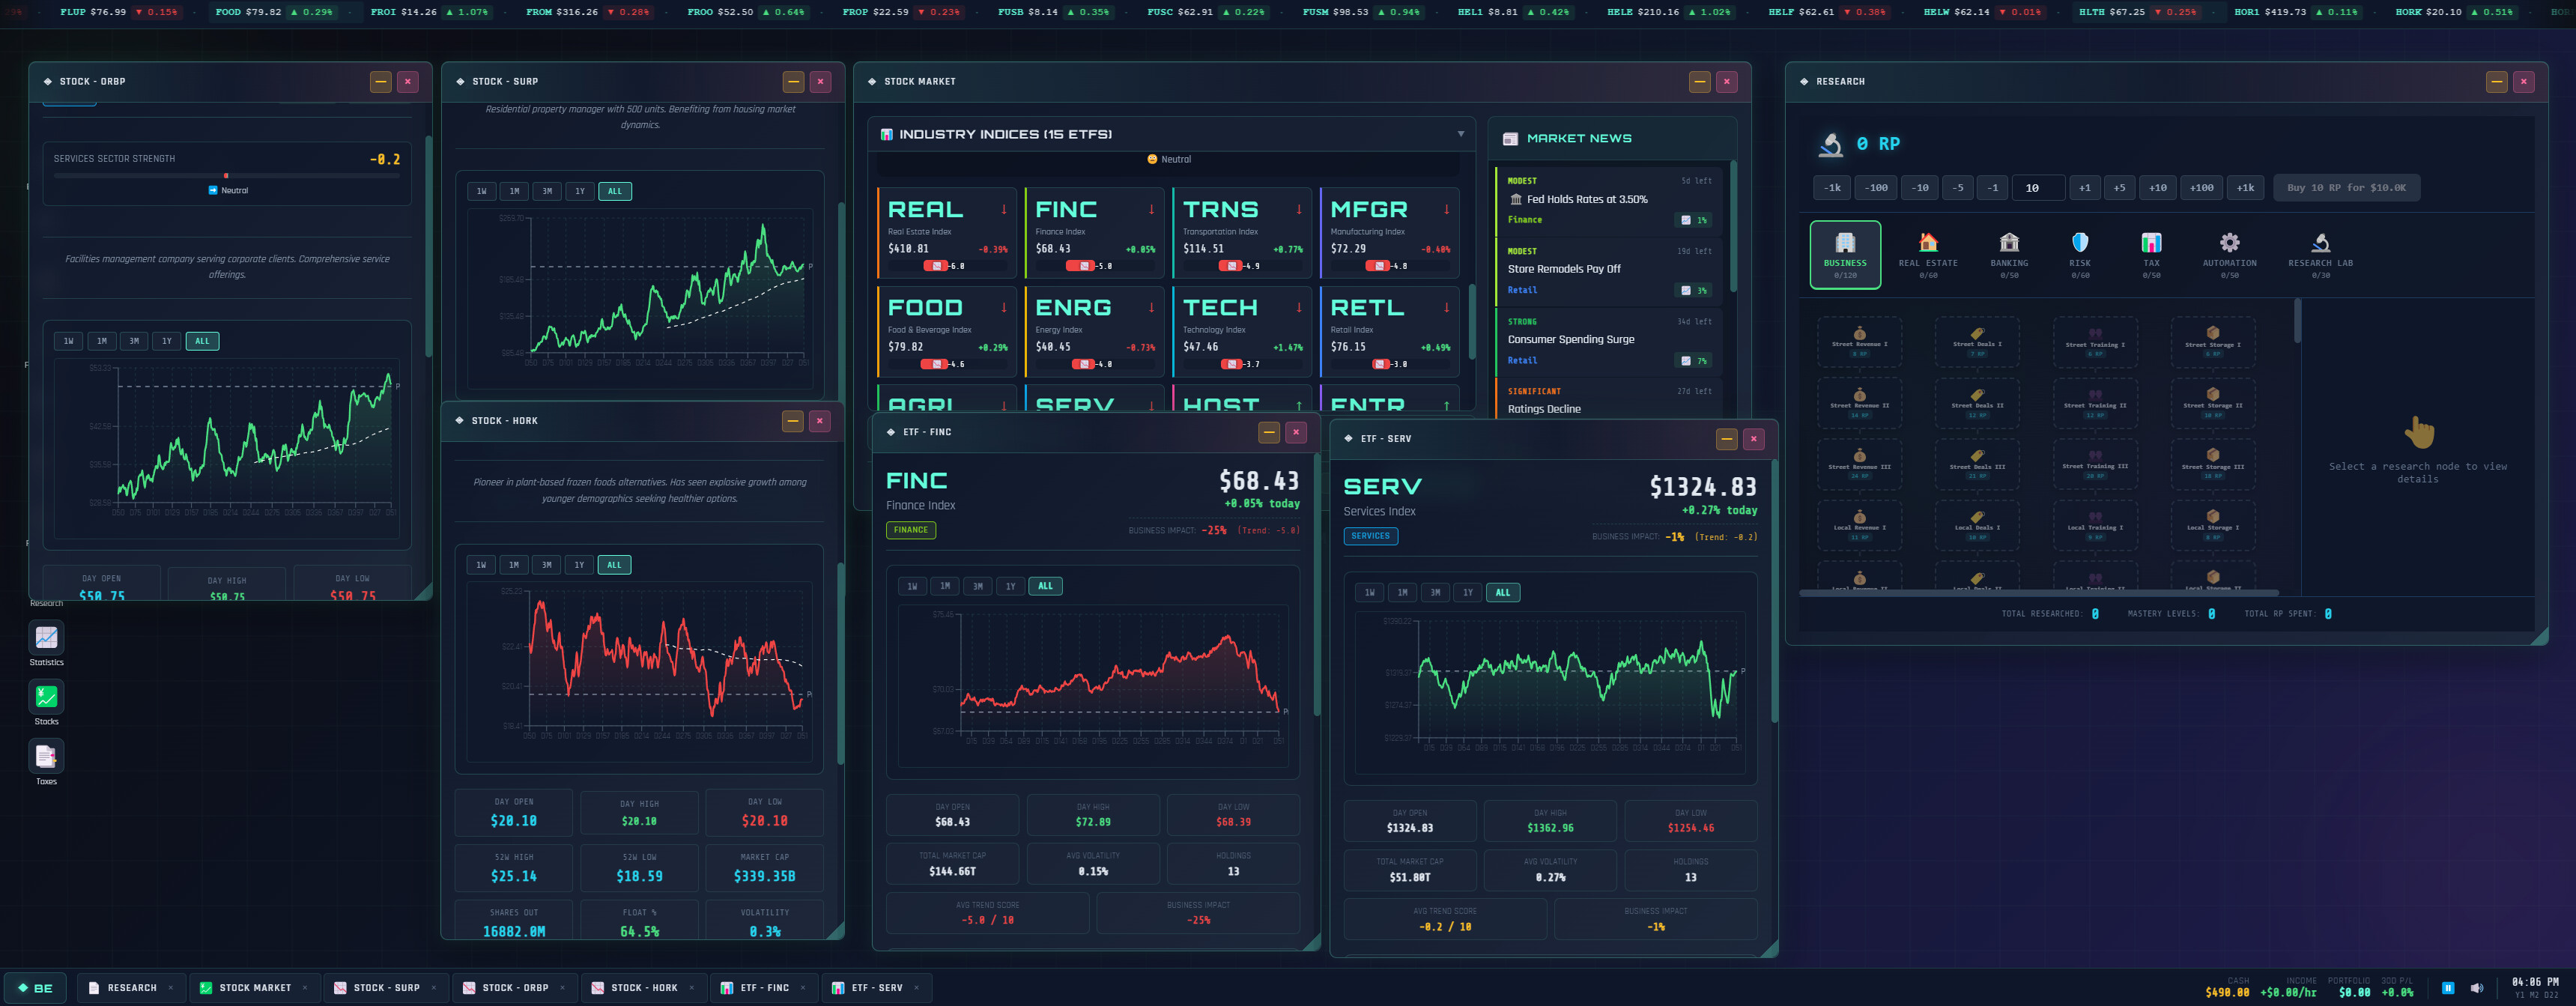Click the Buy 10 RP for $10.0K button

[x=2346, y=187]
